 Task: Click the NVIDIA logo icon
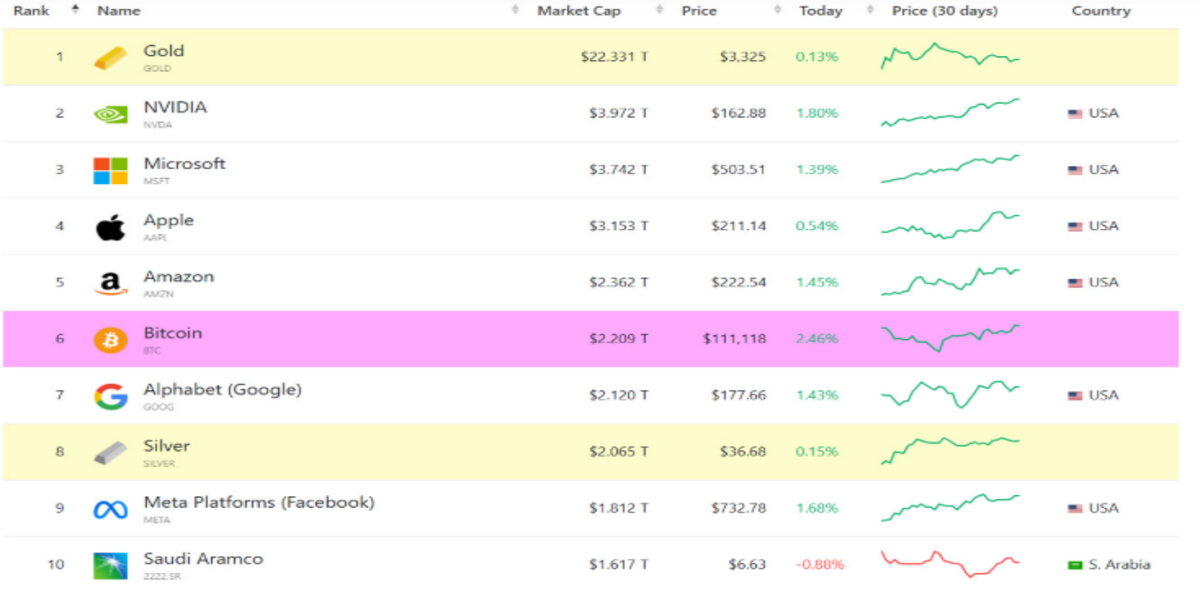(x=111, y=114)
